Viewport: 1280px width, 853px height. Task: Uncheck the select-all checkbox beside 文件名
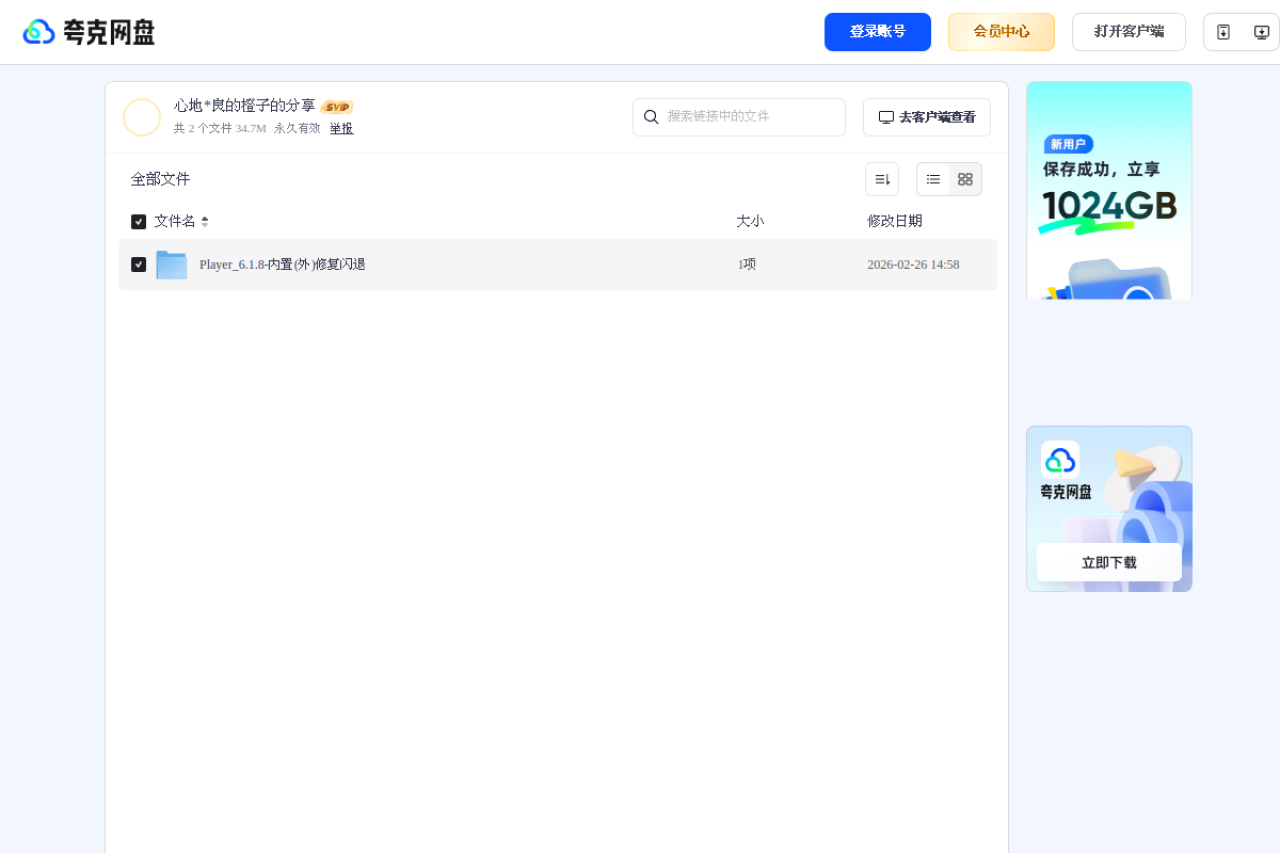(138, 221)
